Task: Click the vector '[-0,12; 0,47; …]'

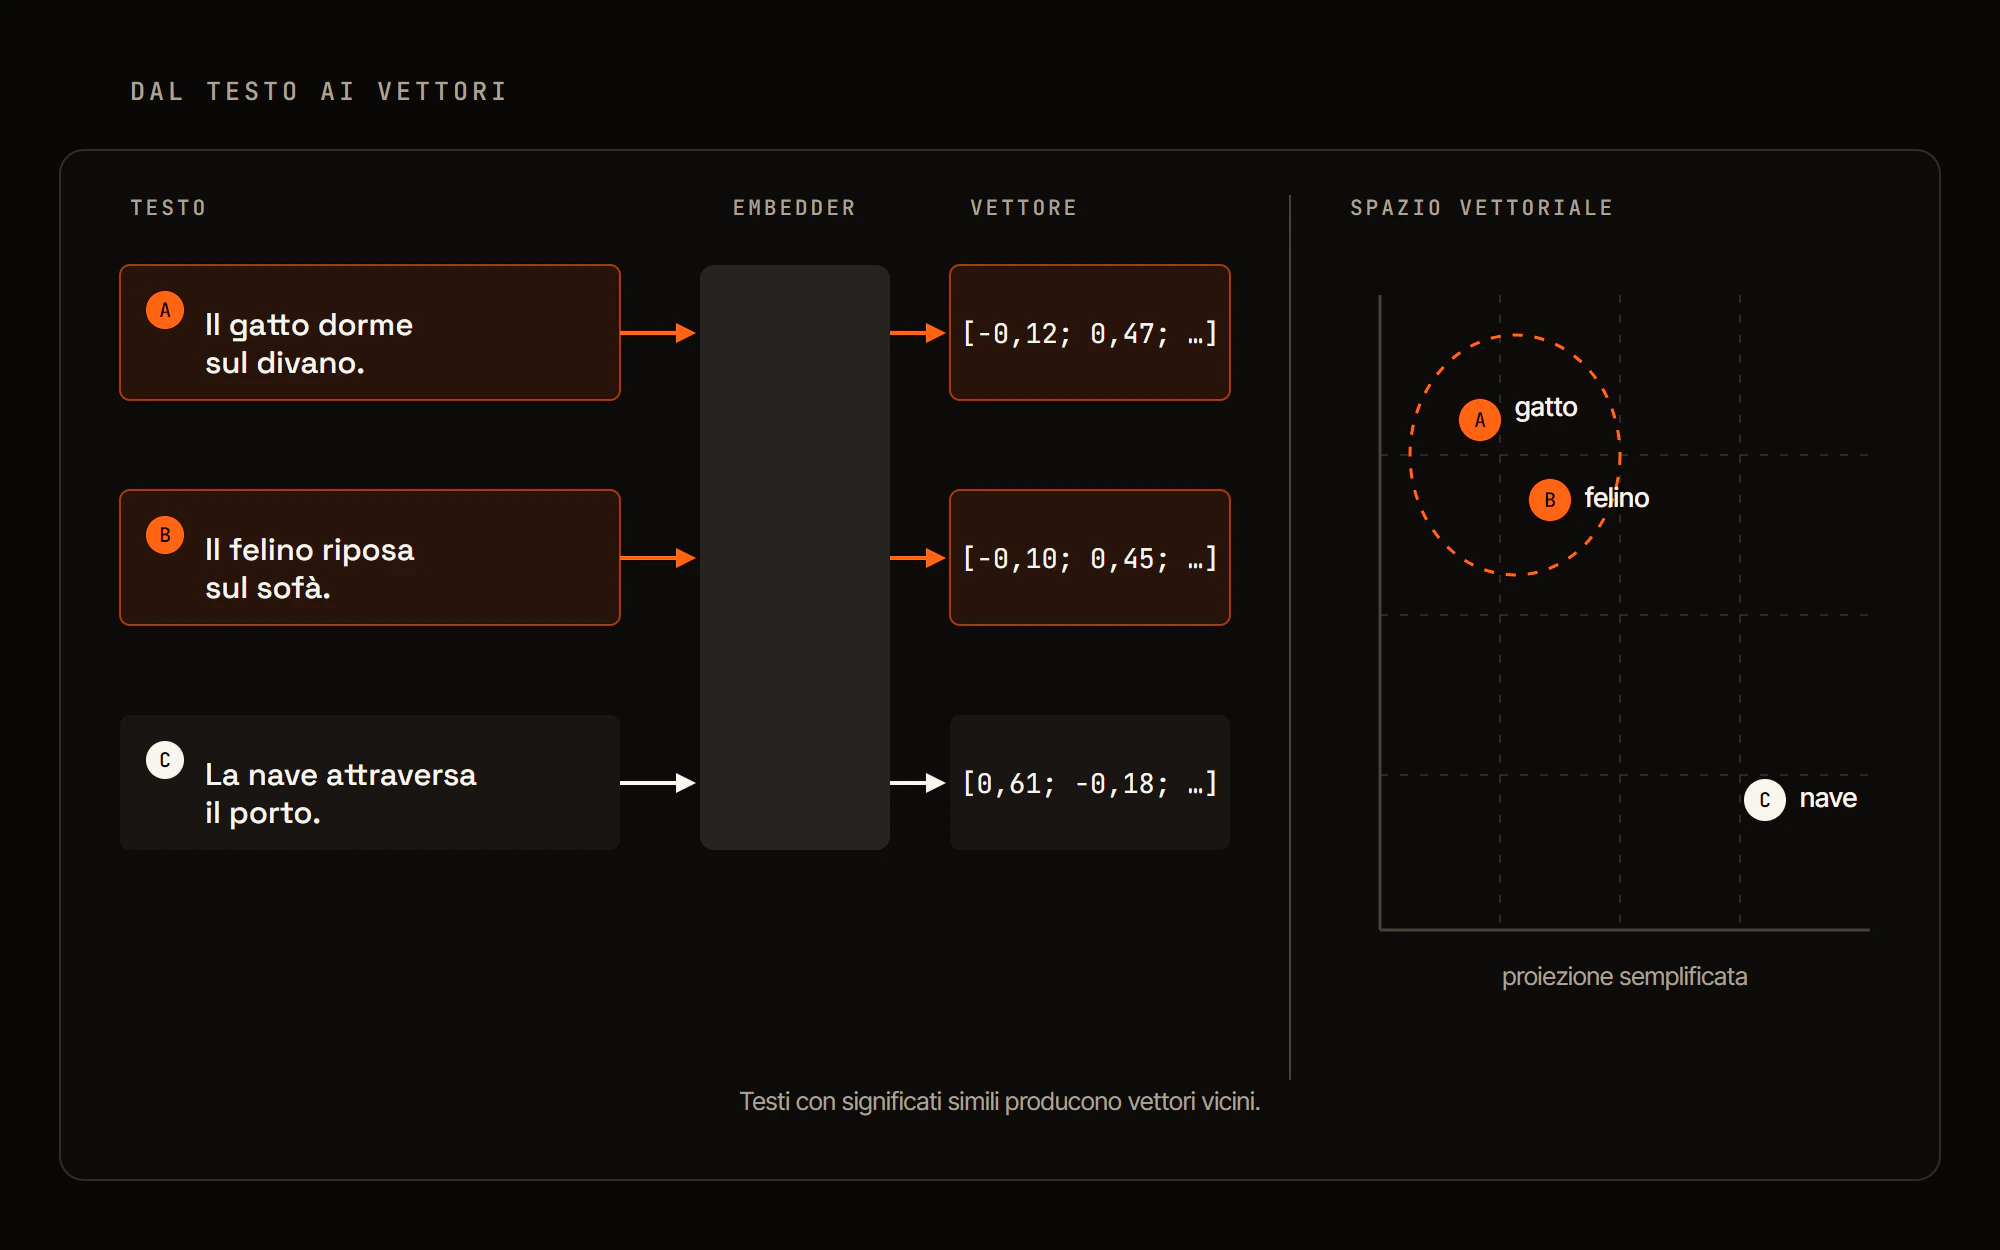Action: (x=1090, y=333)
